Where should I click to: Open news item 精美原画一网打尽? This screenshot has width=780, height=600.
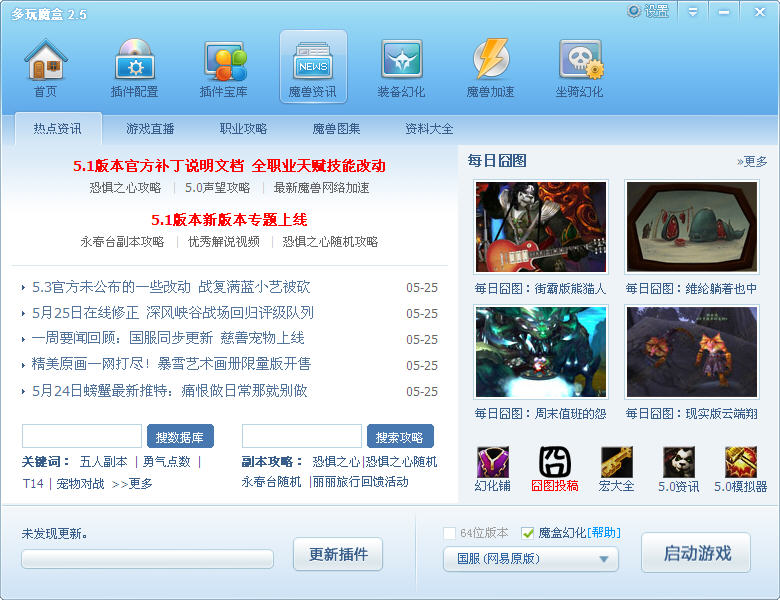click(171, 364)
